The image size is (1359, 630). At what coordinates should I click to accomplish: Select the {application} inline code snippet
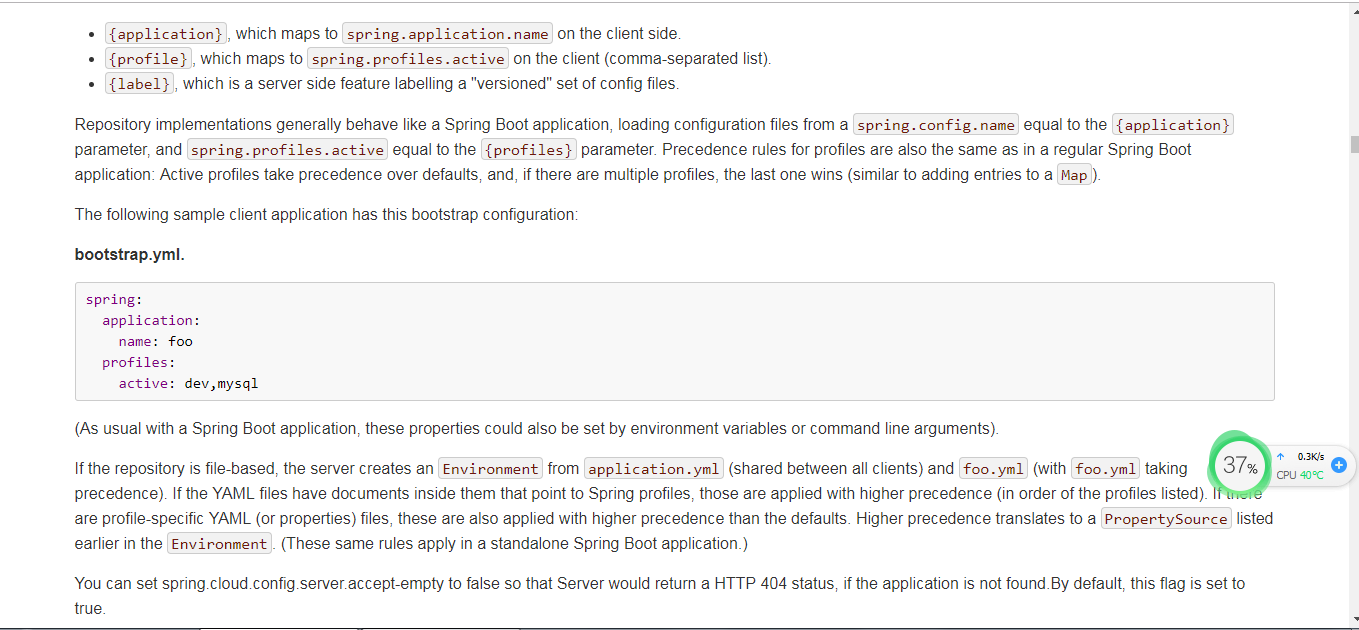click(165, 33)
